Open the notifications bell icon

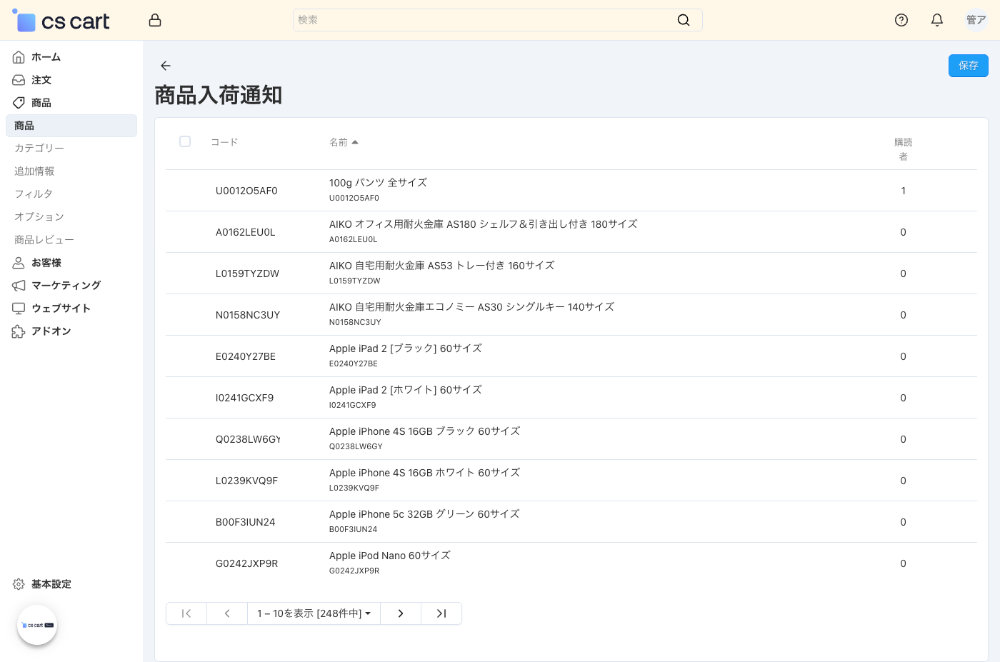[x=937, y=20]
